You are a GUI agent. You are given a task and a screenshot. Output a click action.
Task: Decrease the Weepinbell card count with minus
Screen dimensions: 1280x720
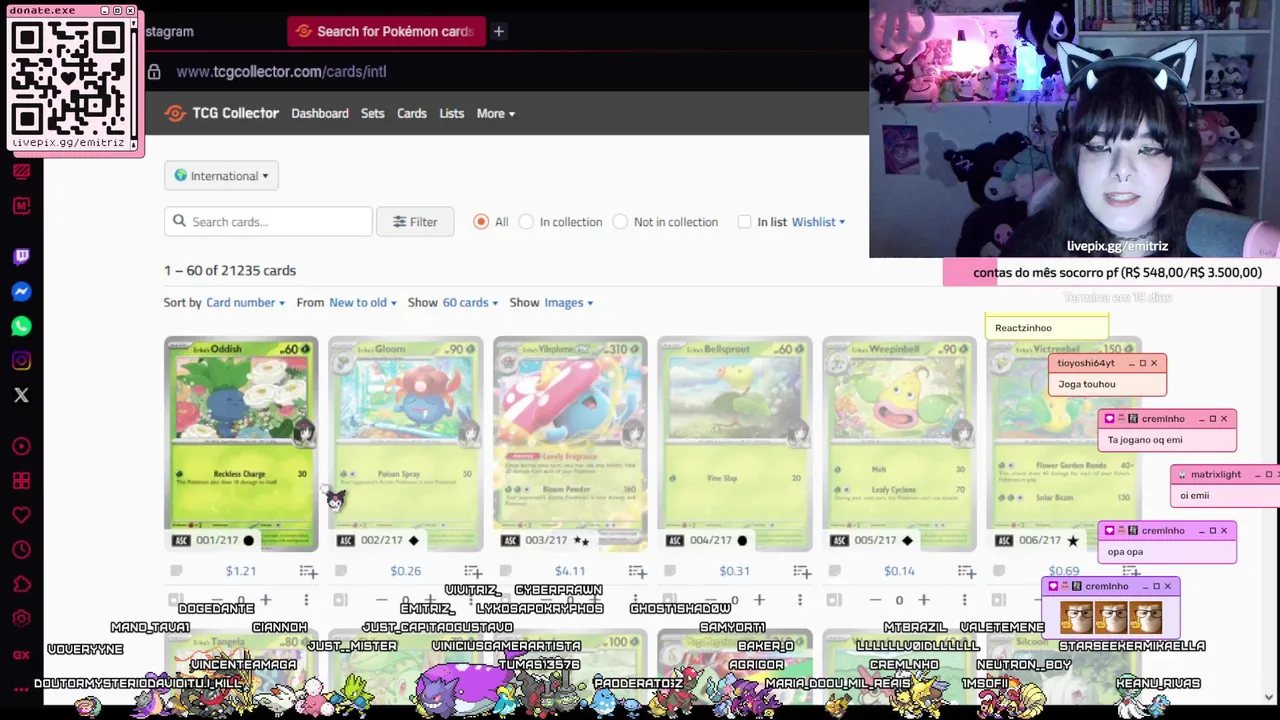click(x=875, y=600)
